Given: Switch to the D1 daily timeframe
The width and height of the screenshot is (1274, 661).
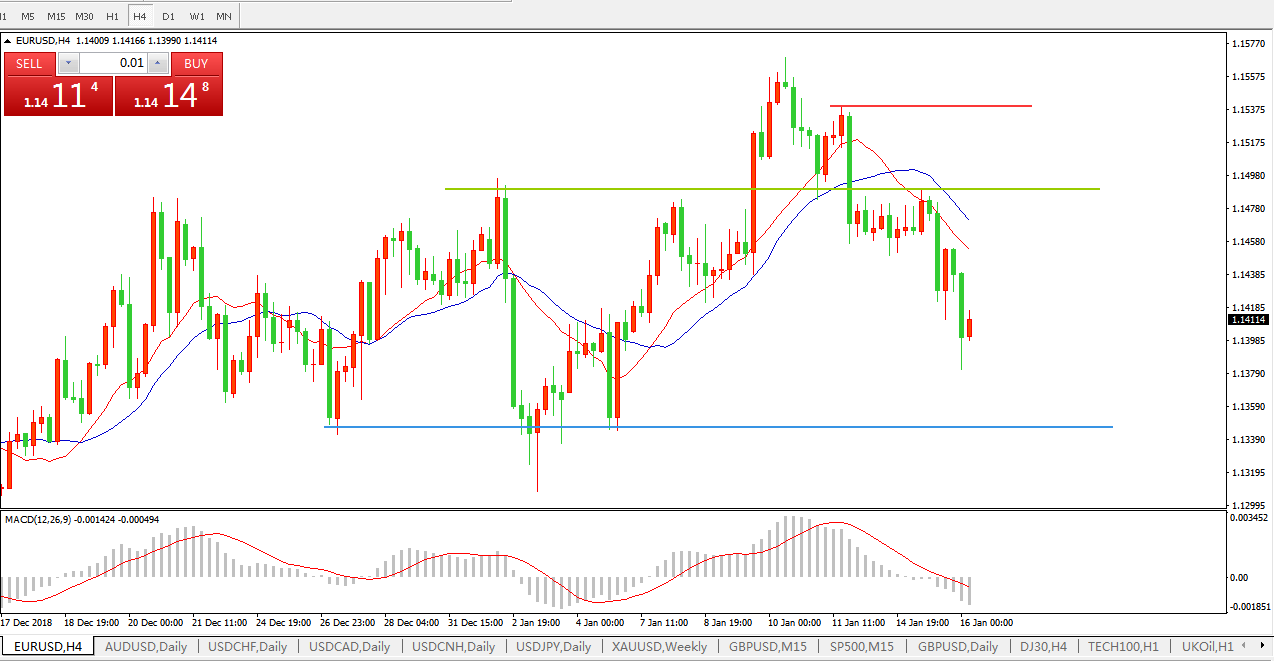Looking at the screenshot, I should point(168,17).
